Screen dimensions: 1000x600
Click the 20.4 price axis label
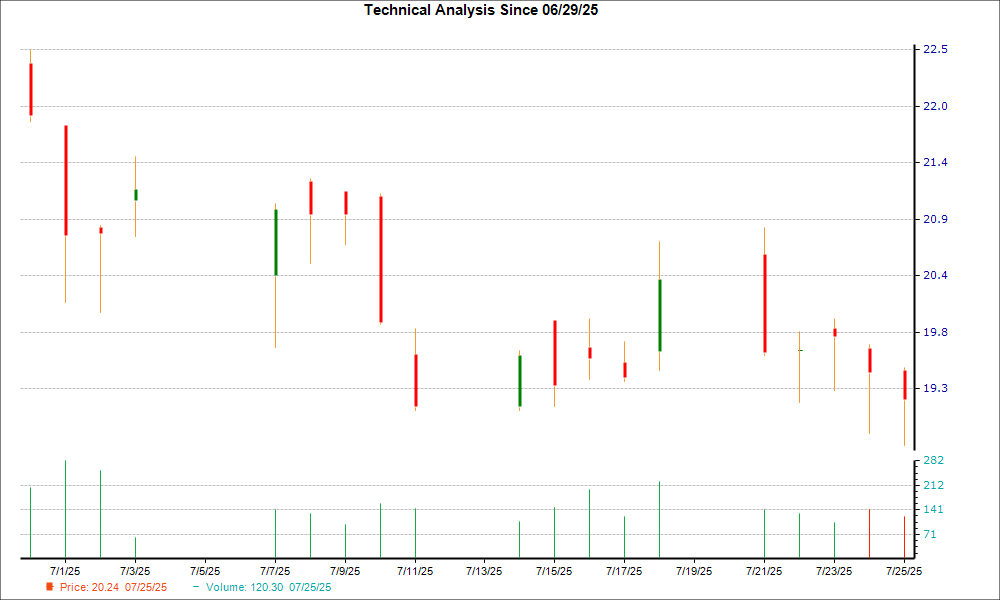(935, 276)
